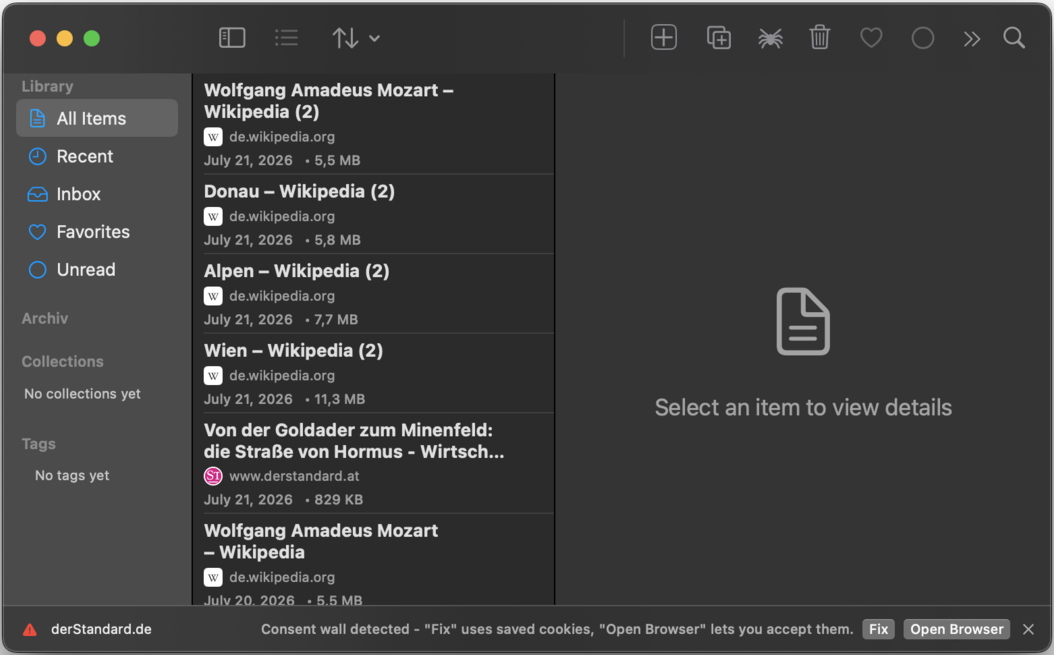The width and height of the screenshot is (1054, 655).
Task: Click the Collections section header
Action: click(63, 361)
